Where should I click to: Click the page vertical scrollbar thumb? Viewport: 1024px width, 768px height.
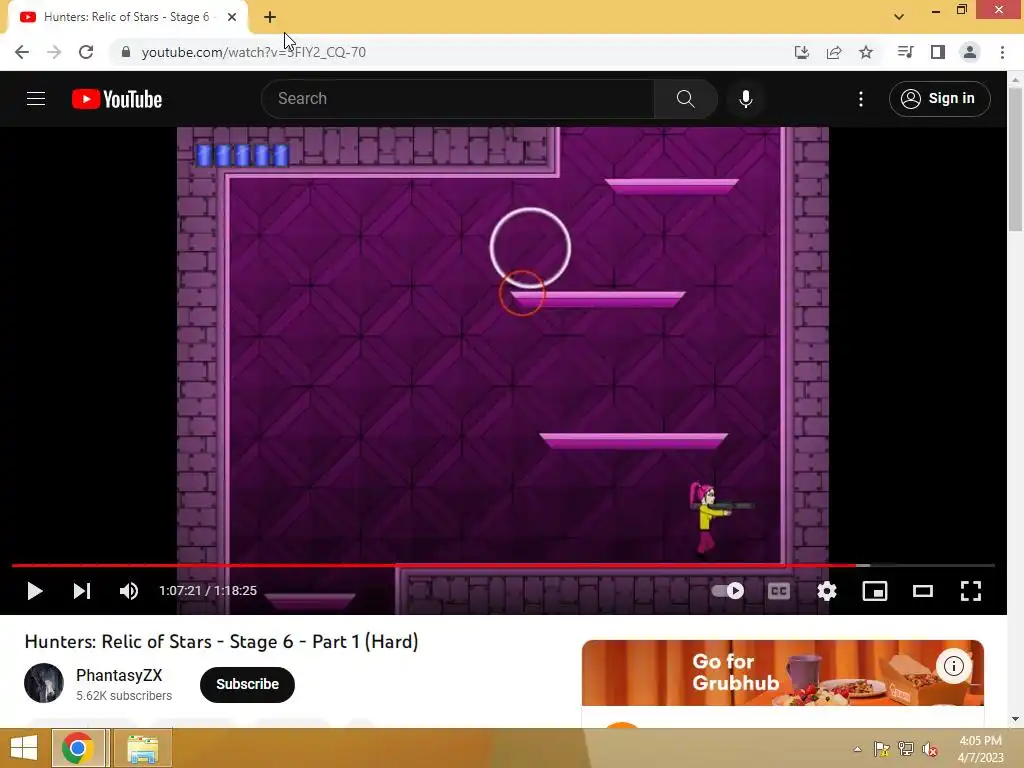[x=1015, y=159]
